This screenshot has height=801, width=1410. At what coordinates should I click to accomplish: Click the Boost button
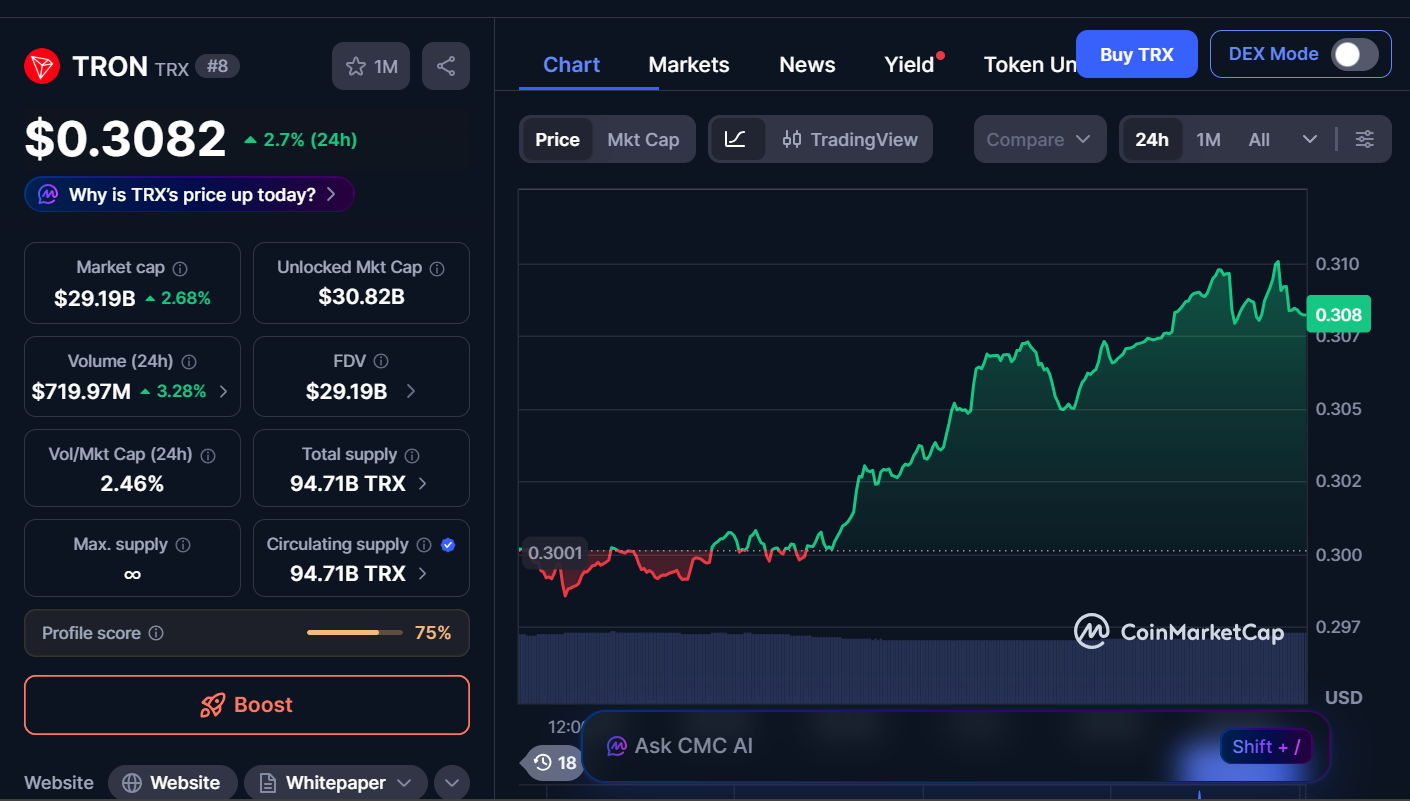pyautogui.click(x=246, y=705)
